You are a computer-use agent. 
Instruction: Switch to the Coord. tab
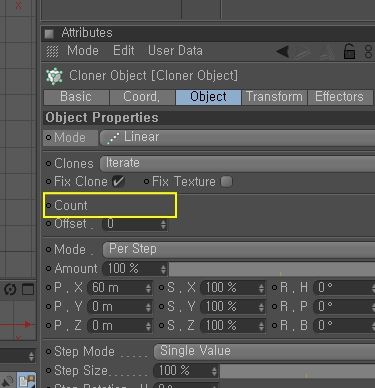point(142,97)
